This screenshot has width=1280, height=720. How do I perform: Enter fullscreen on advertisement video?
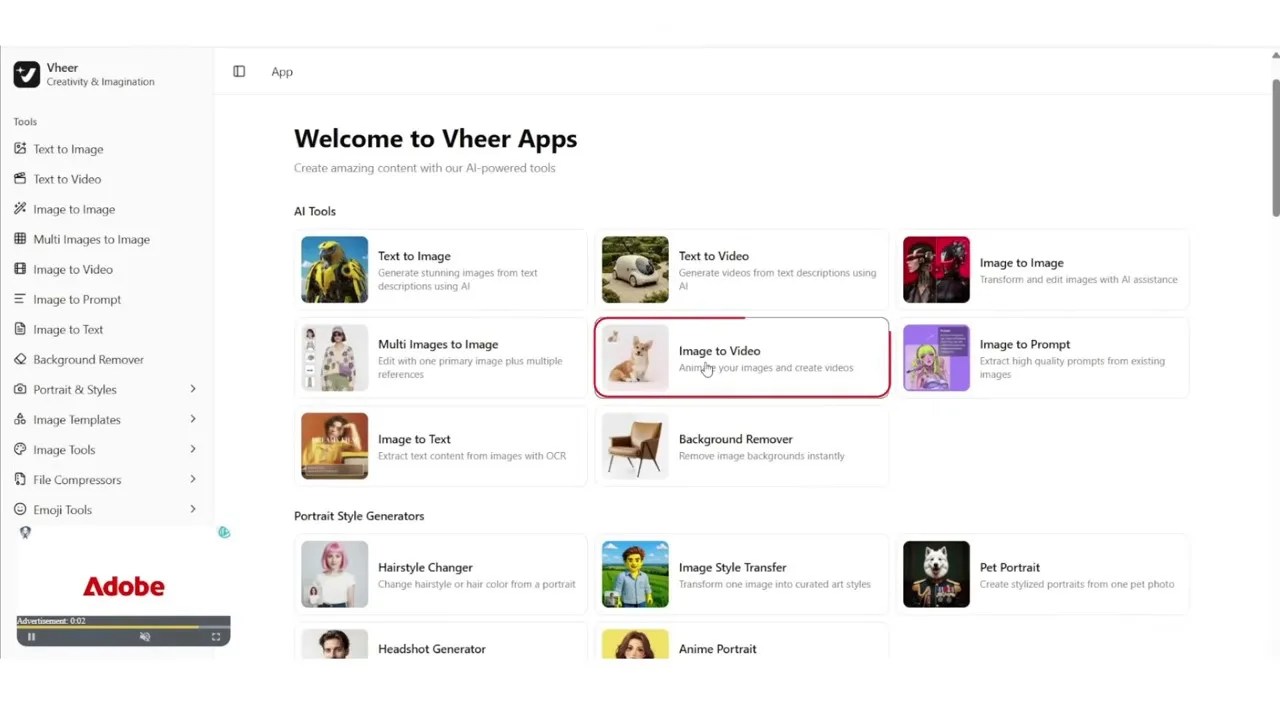pos(215,637)
